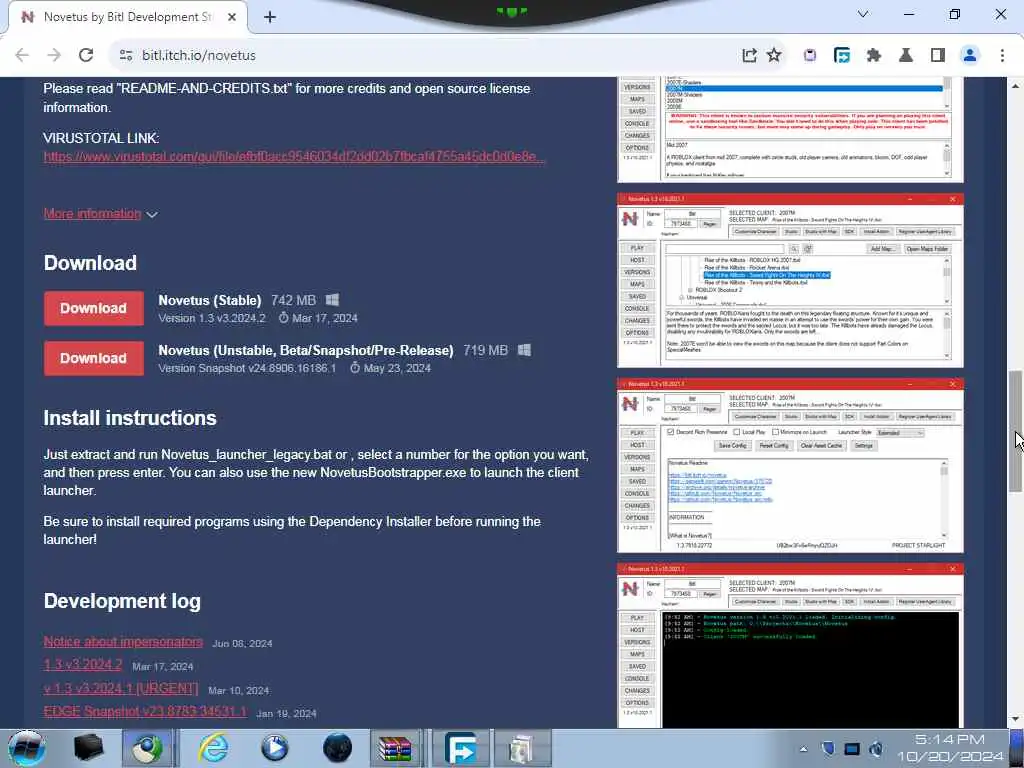Go forward in browser history
1024x768 pixels.
(54, 56)
